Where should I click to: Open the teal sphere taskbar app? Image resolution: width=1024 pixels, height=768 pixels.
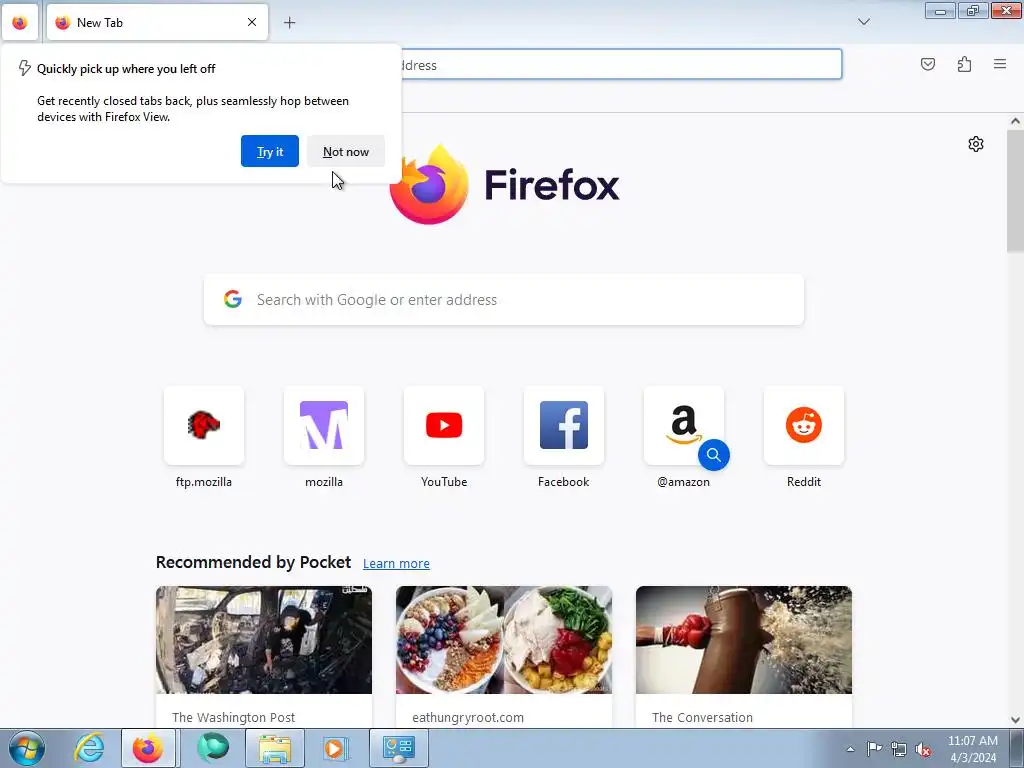click(214, 748)
